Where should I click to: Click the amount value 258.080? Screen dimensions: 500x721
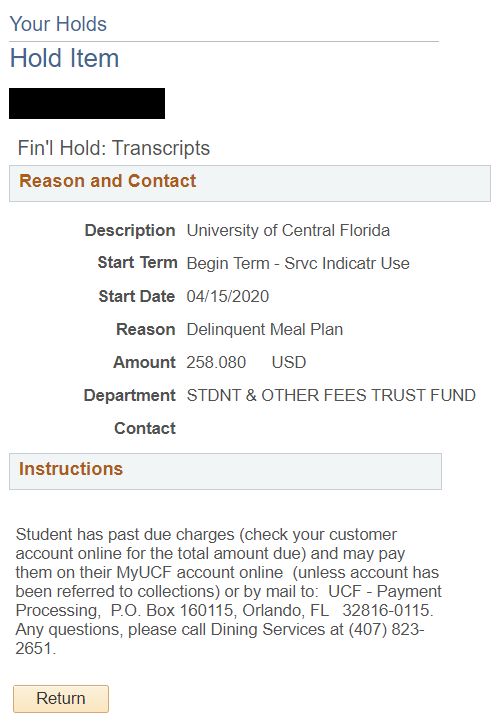[x=216, y=362]
